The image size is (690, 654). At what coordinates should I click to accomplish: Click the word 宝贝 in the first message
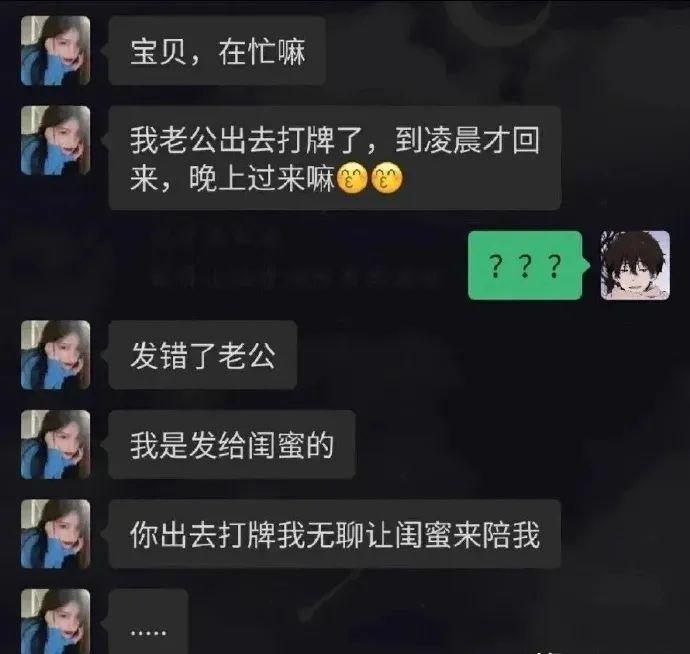point(158,51)
